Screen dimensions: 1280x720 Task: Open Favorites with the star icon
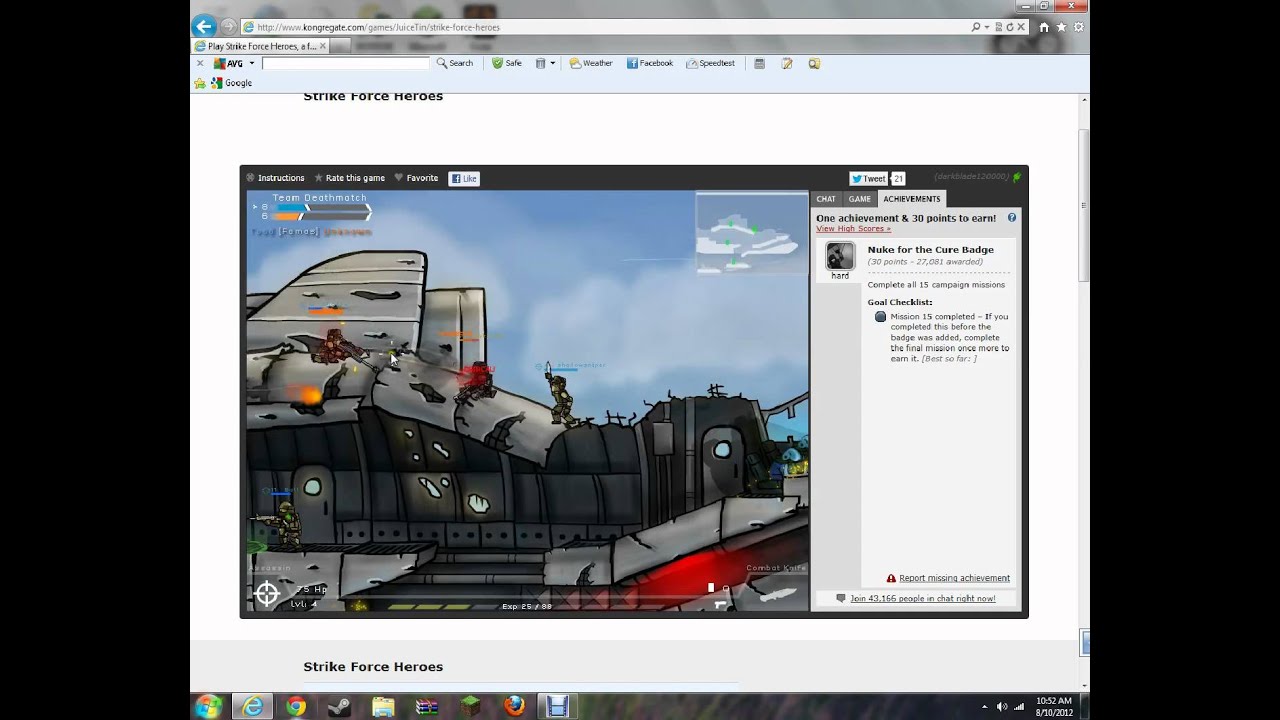click(x=1061, y=27)
